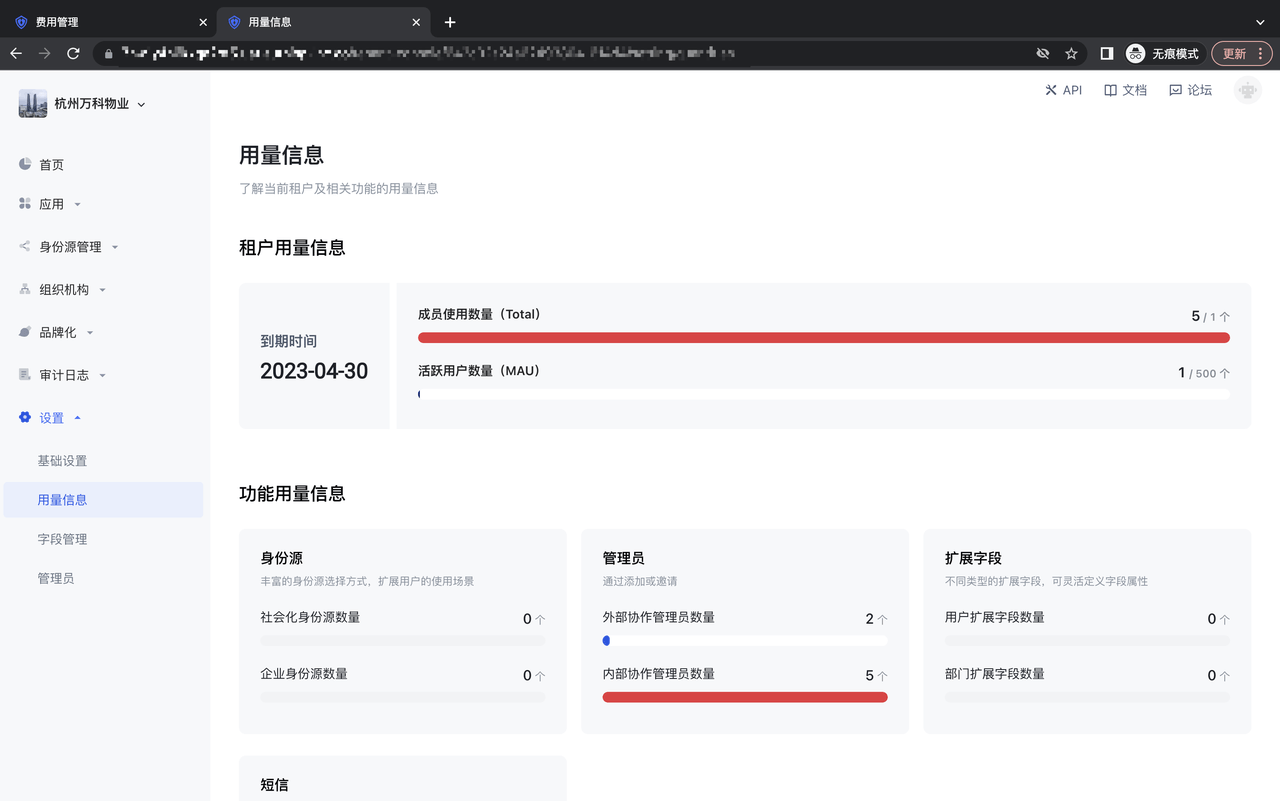The image size is (1280, 801).
Task: Click the Identity source management share icon
Action: (x=25, y=246)
